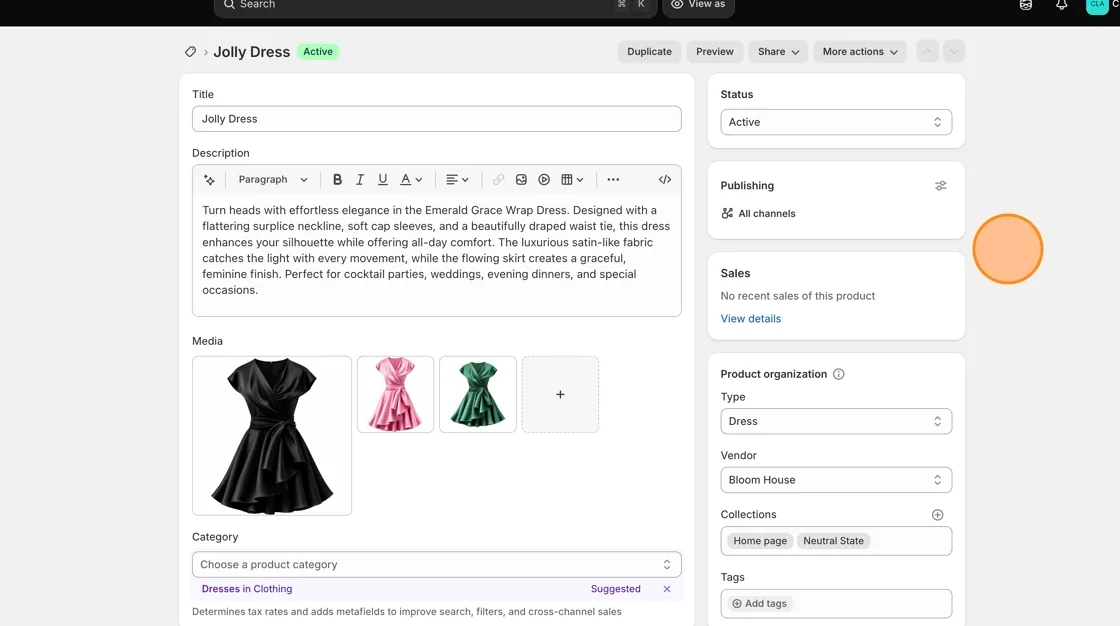This screenshot has height=626, width=1120.
Task: Toggle italic formatting in description
Action: [360, 180]
